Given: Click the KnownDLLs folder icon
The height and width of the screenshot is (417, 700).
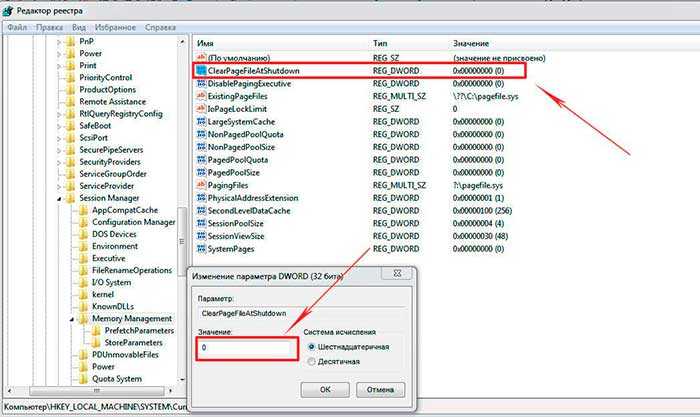Looking at the screenshot, I should [x=83, y=307].
